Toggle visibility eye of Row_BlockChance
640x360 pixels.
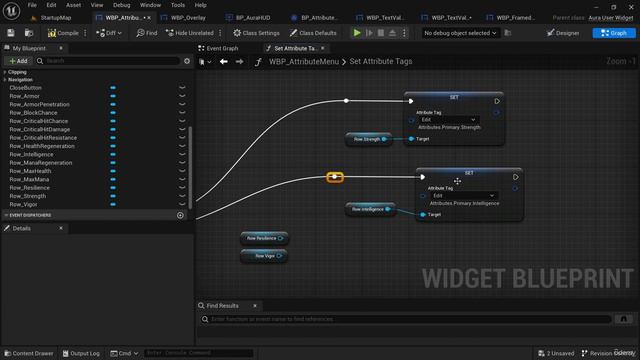point(182,113)
